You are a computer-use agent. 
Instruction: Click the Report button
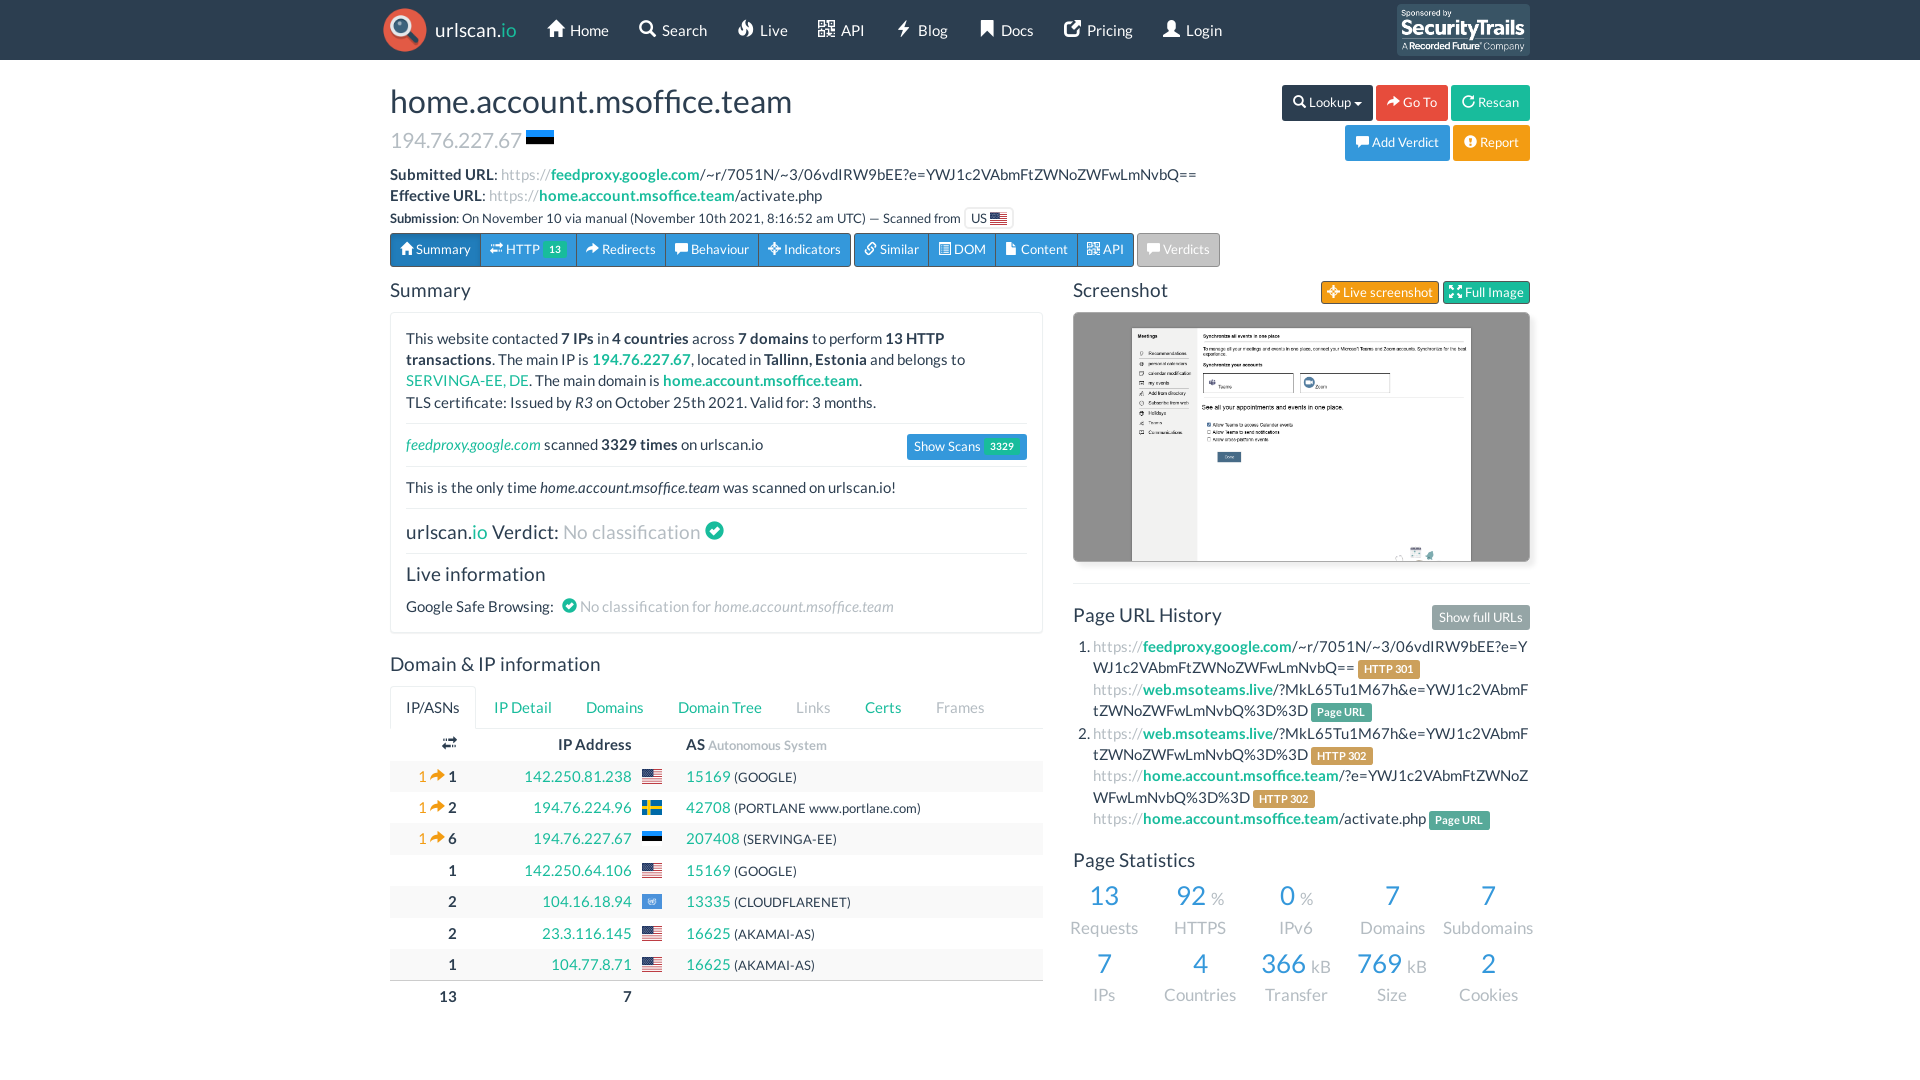pos(1491,143)
